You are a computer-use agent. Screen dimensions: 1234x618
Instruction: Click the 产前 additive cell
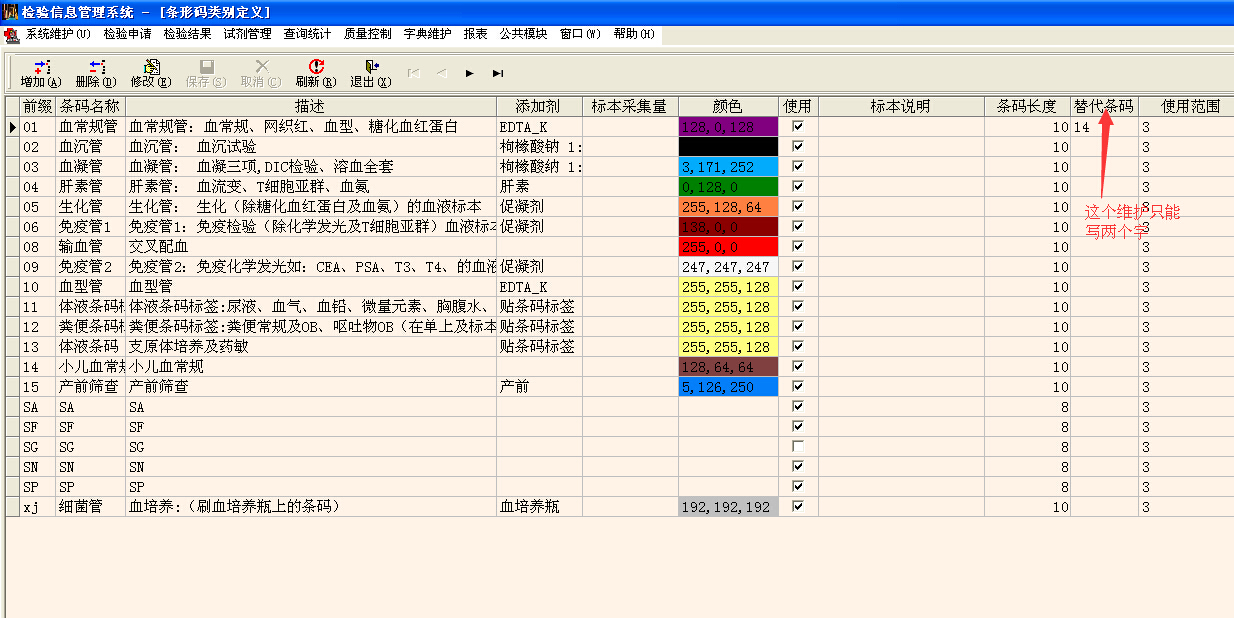pos(540,387)
